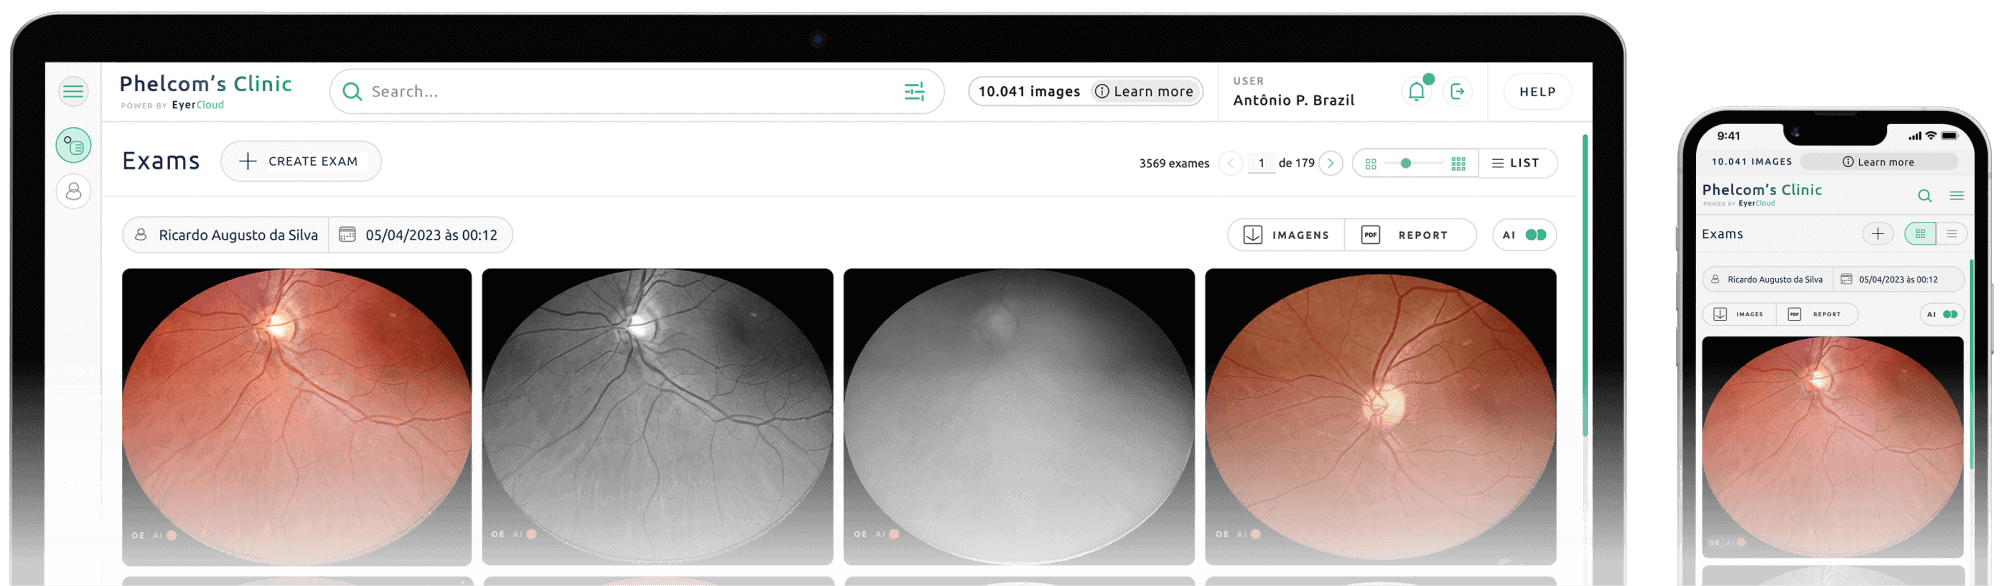This screenshot has width=2004, height=586.
Task: Toggle the AI switch on phone
Action: click(1949, 314)
